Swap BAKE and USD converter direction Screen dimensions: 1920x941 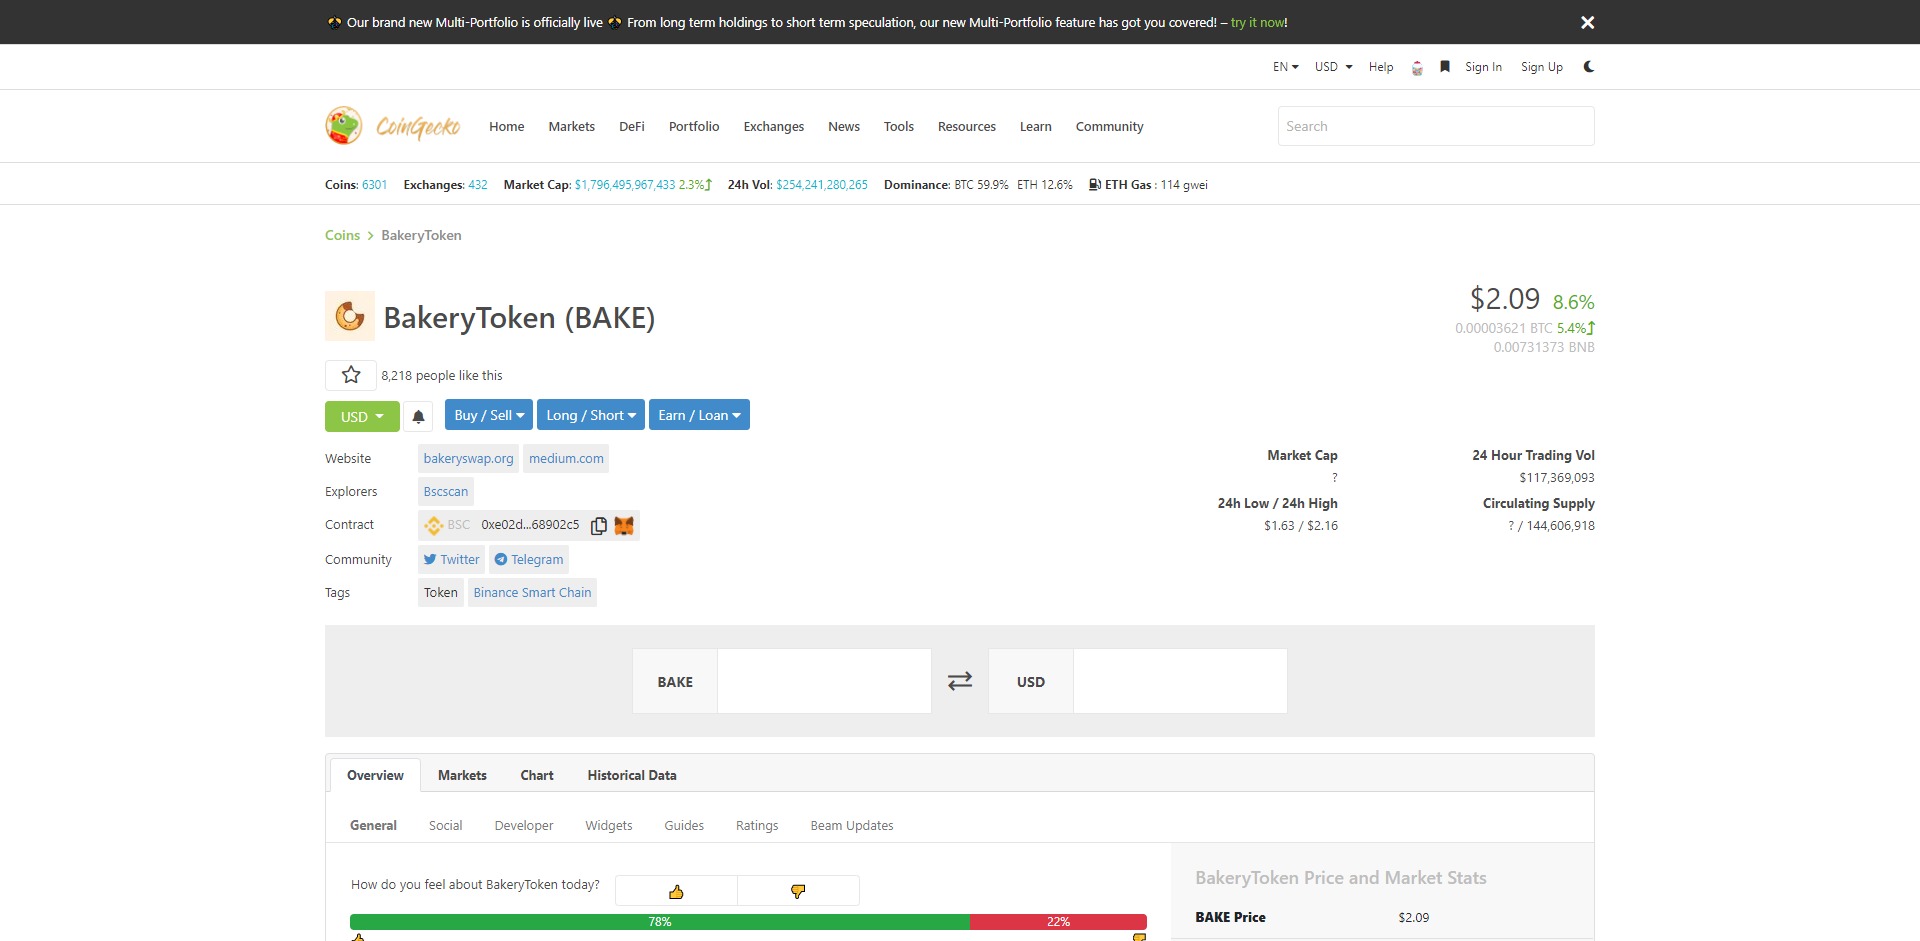click(960, 681)
